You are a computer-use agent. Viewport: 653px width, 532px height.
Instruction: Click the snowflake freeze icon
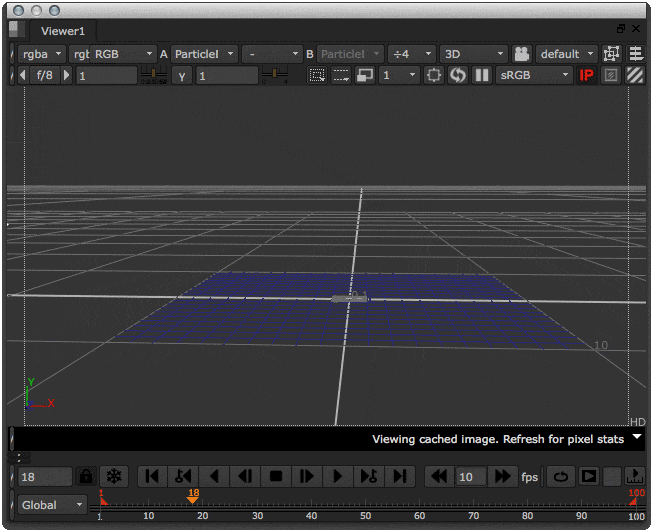[x=115, y=477]
